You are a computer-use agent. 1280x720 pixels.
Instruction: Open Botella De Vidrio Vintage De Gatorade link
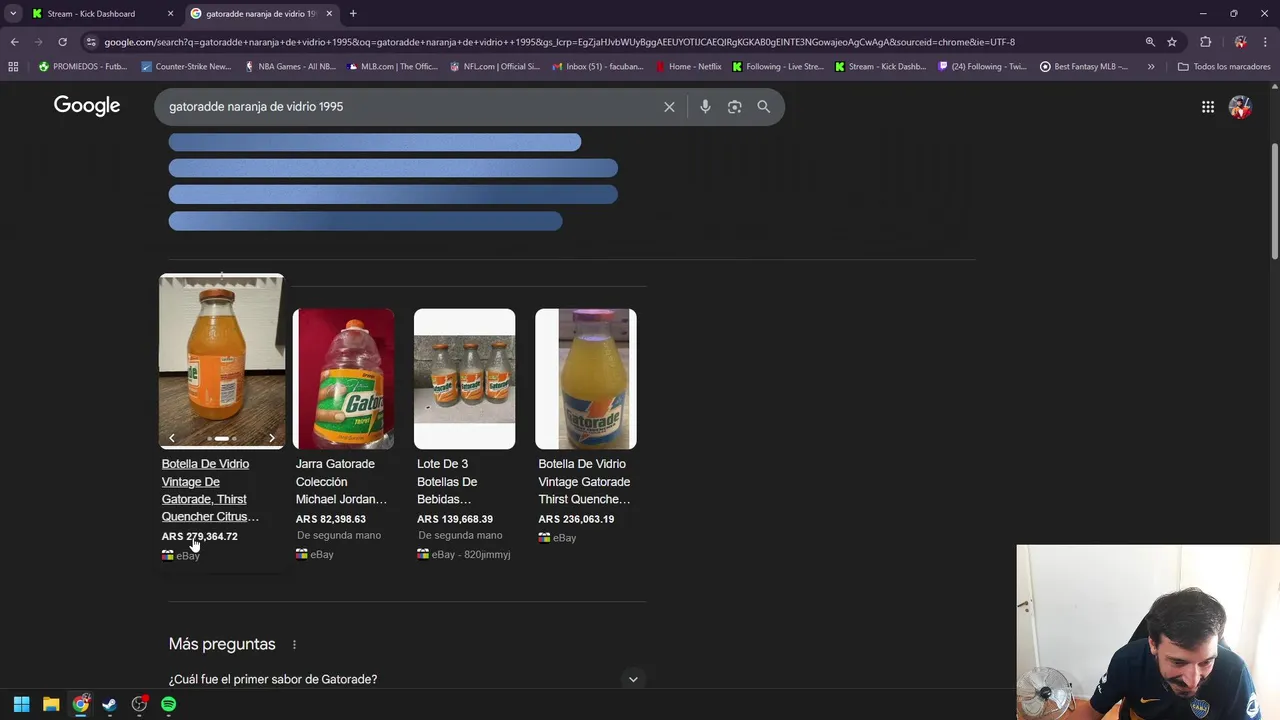(210, 490)
